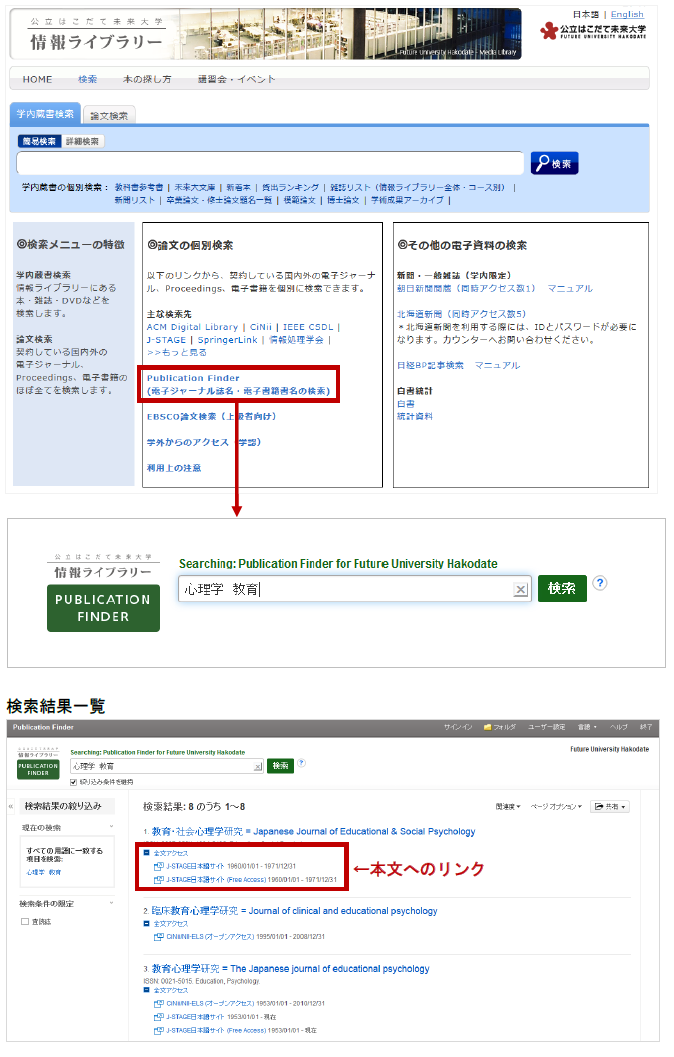Open the 講習会・イベント menu item
This screenshot has width=674, height=1057.
237,80
